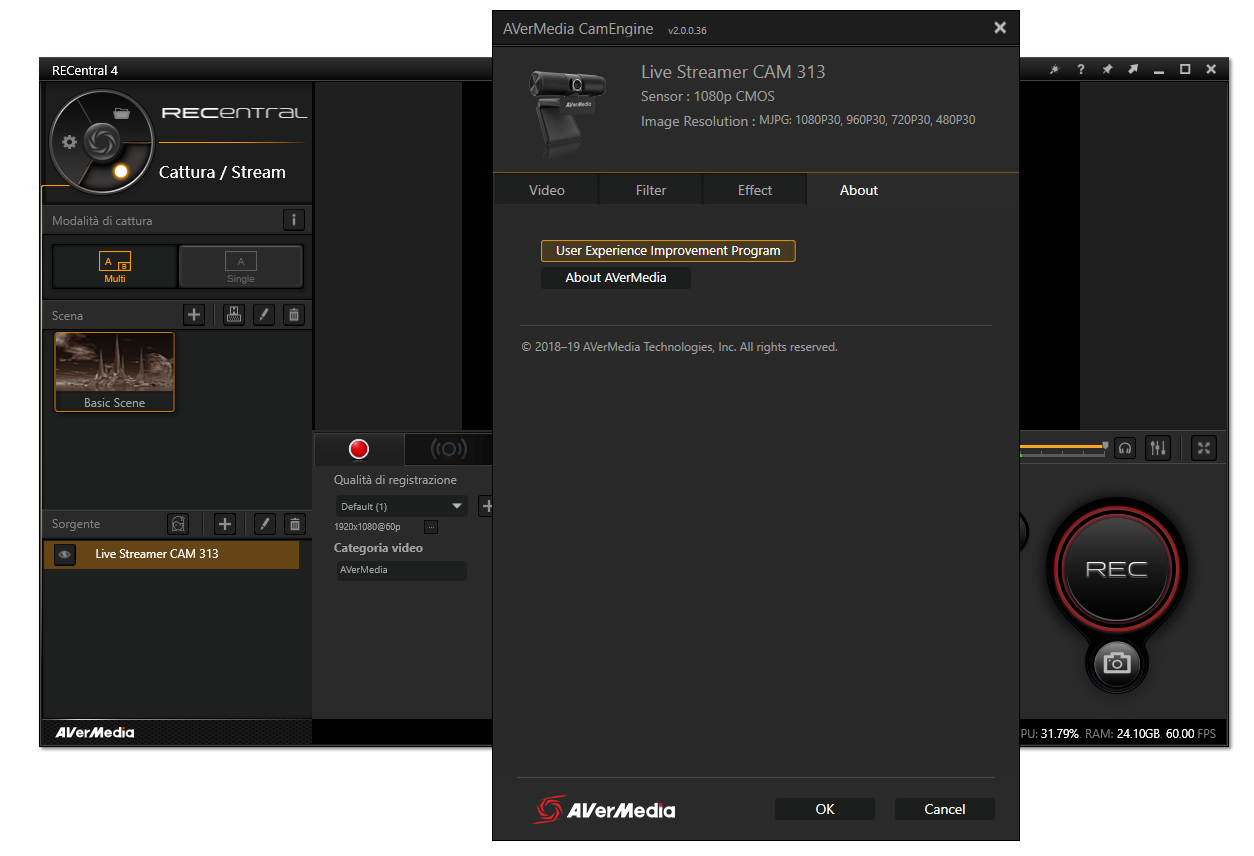Add a new source in Sorgente
Image resolution: width=1254 pixels, height=856 pixels.
(225, 524)
